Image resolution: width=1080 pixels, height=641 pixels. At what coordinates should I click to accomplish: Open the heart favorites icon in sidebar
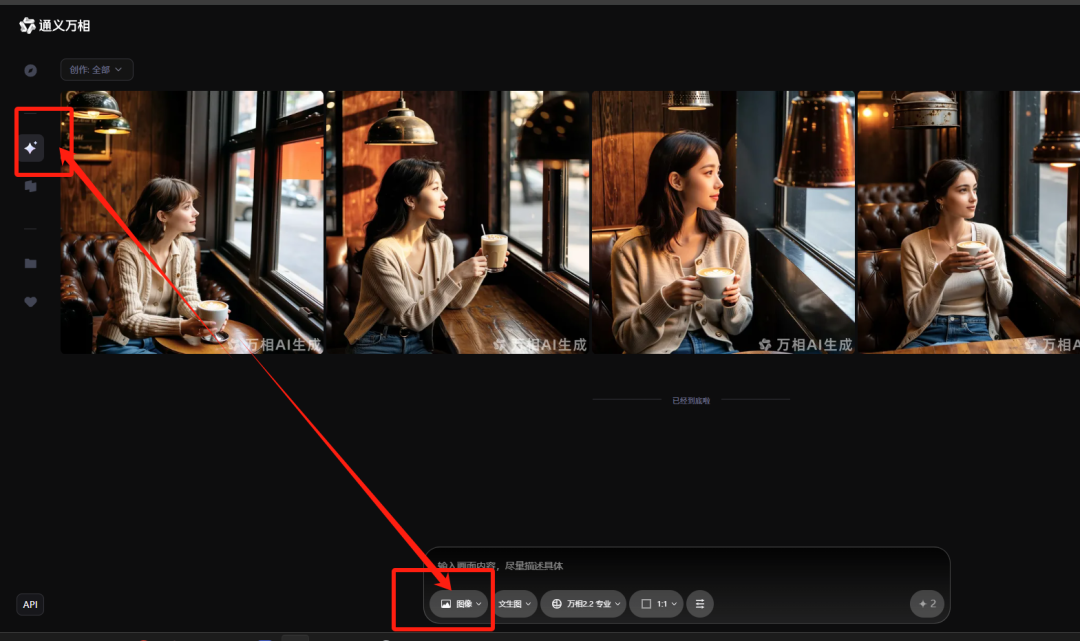point(30,302)
